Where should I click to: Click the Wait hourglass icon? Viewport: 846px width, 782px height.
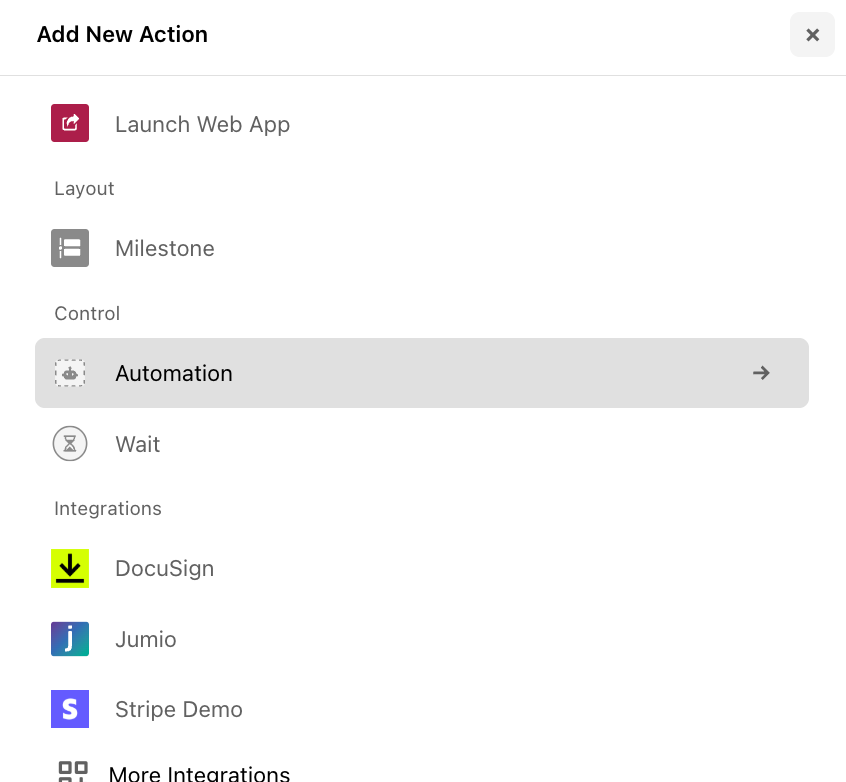pyautogui.click(x=69, y=443)
